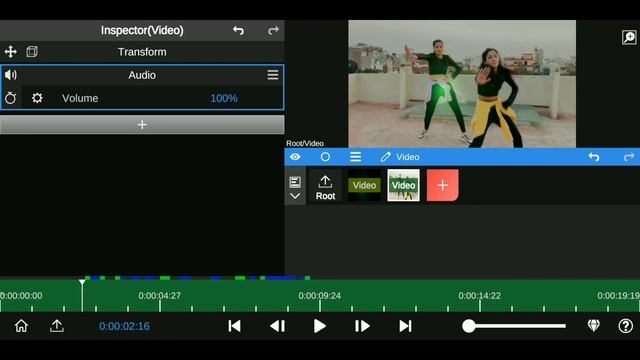Open help question mark icon
The image size is (640, 360).
coord(625,326)
